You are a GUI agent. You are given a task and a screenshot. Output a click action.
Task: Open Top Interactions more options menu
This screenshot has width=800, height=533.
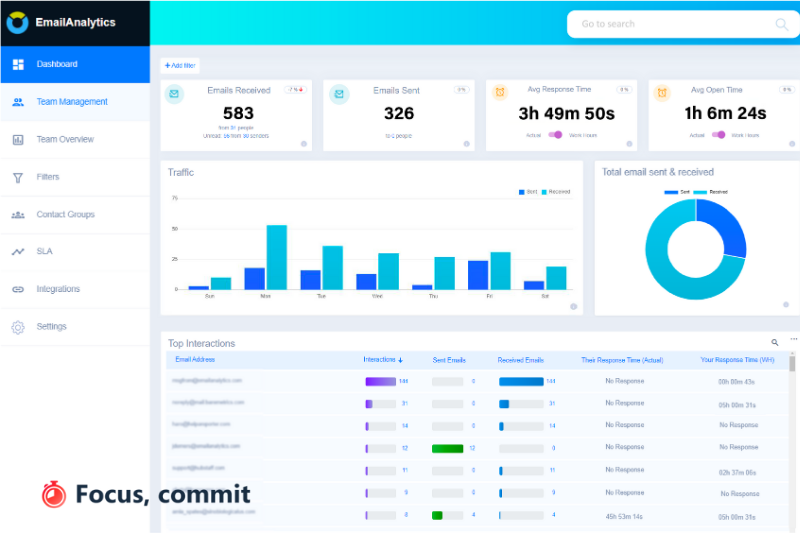793,339
